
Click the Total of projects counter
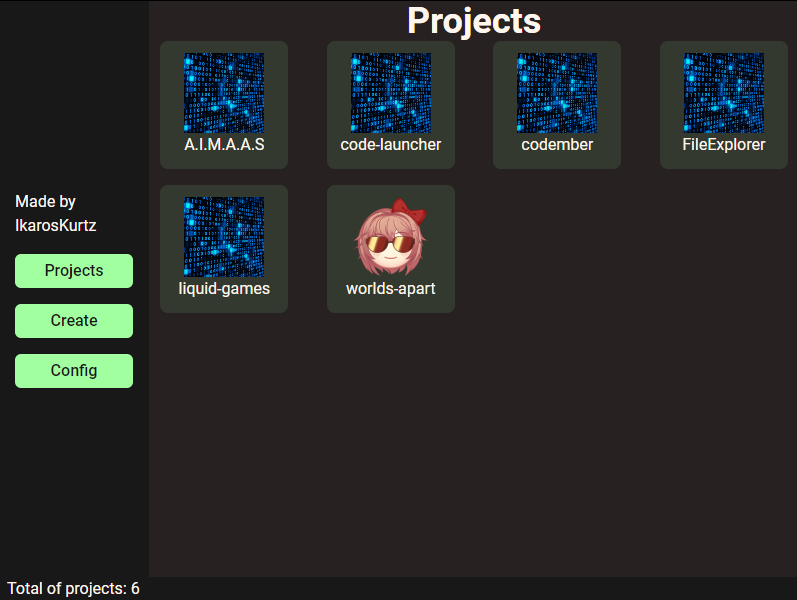pyautogui.click(x=73, y=588)
